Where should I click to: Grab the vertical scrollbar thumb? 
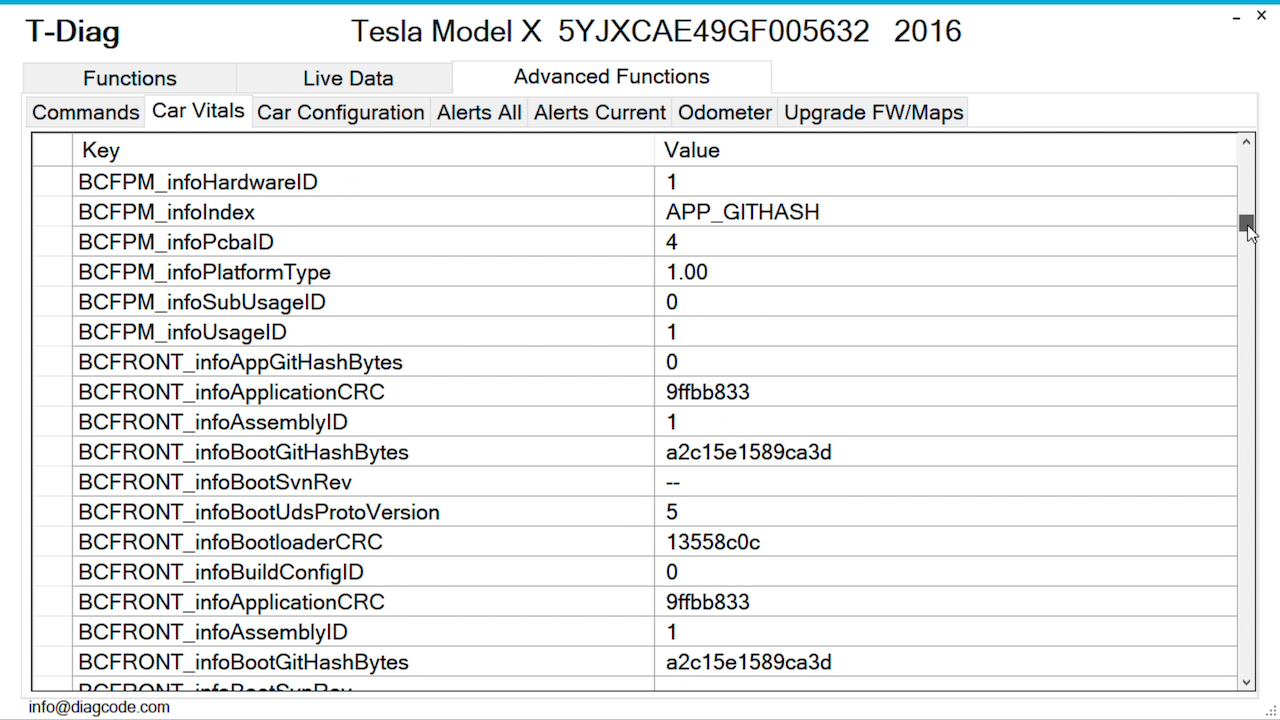[1246, 223]
